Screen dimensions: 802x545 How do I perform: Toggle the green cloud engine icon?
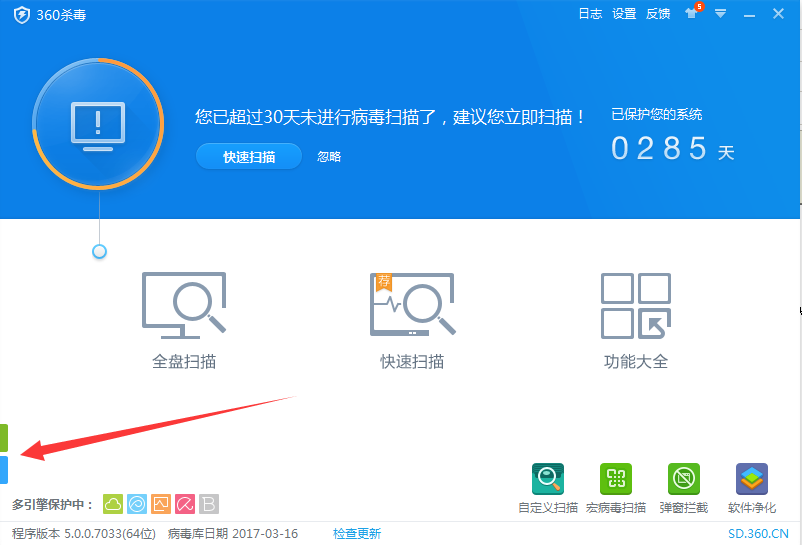tap(113, 504)
